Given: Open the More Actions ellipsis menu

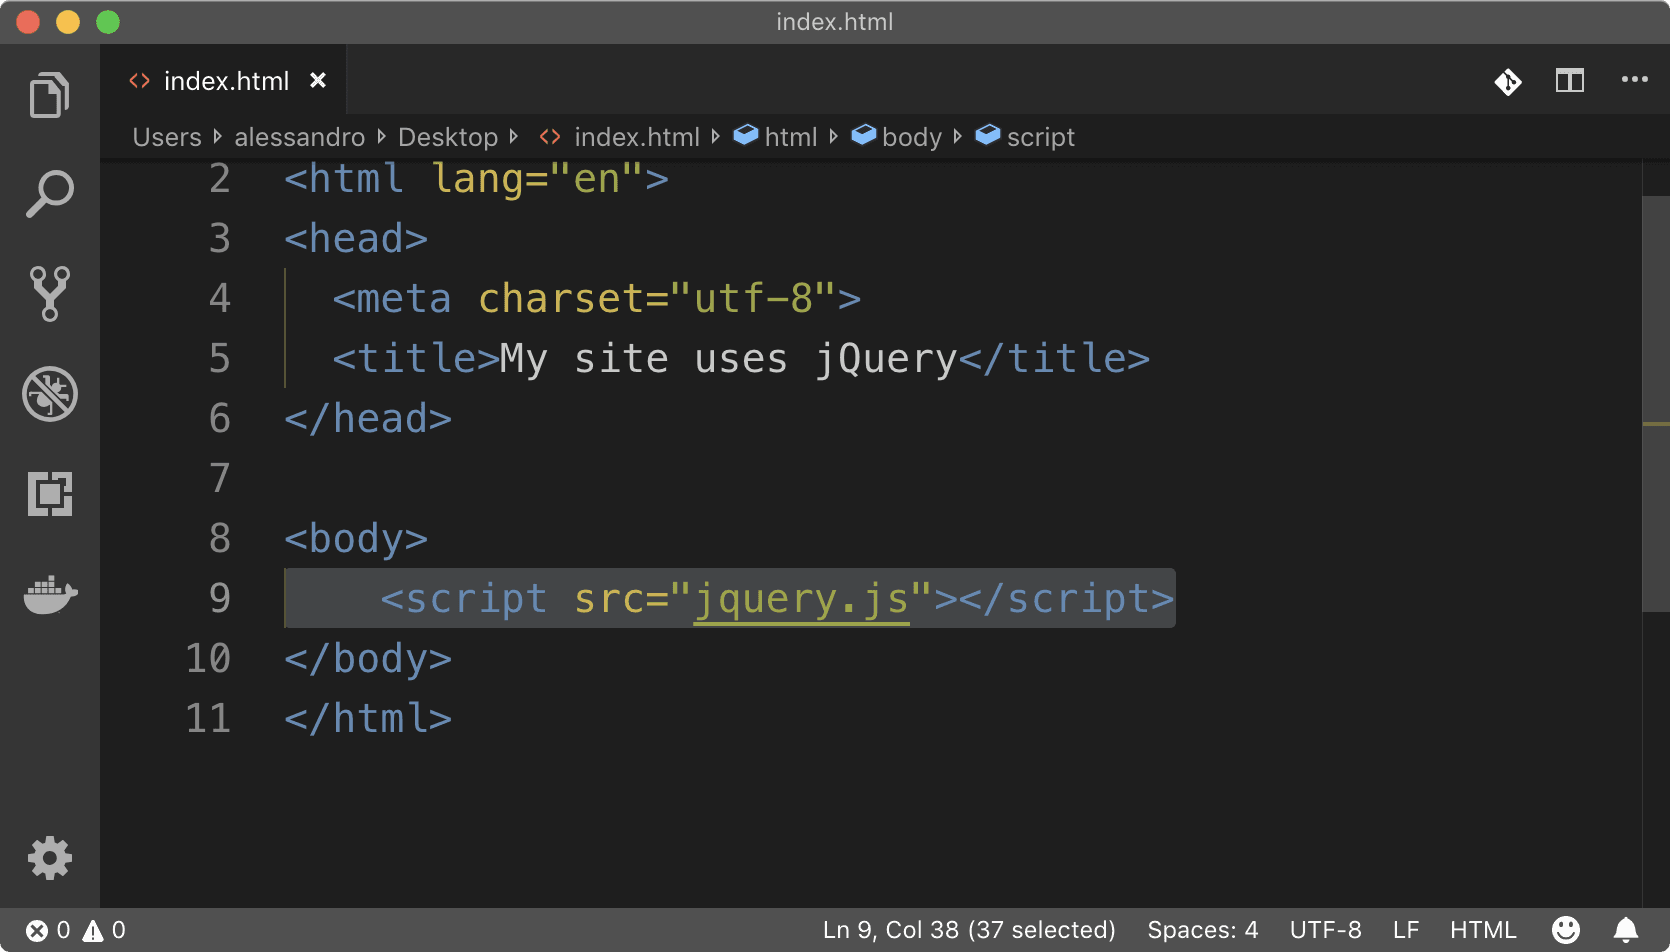Looking at the screenshot, I should (x=1634, y=80).
